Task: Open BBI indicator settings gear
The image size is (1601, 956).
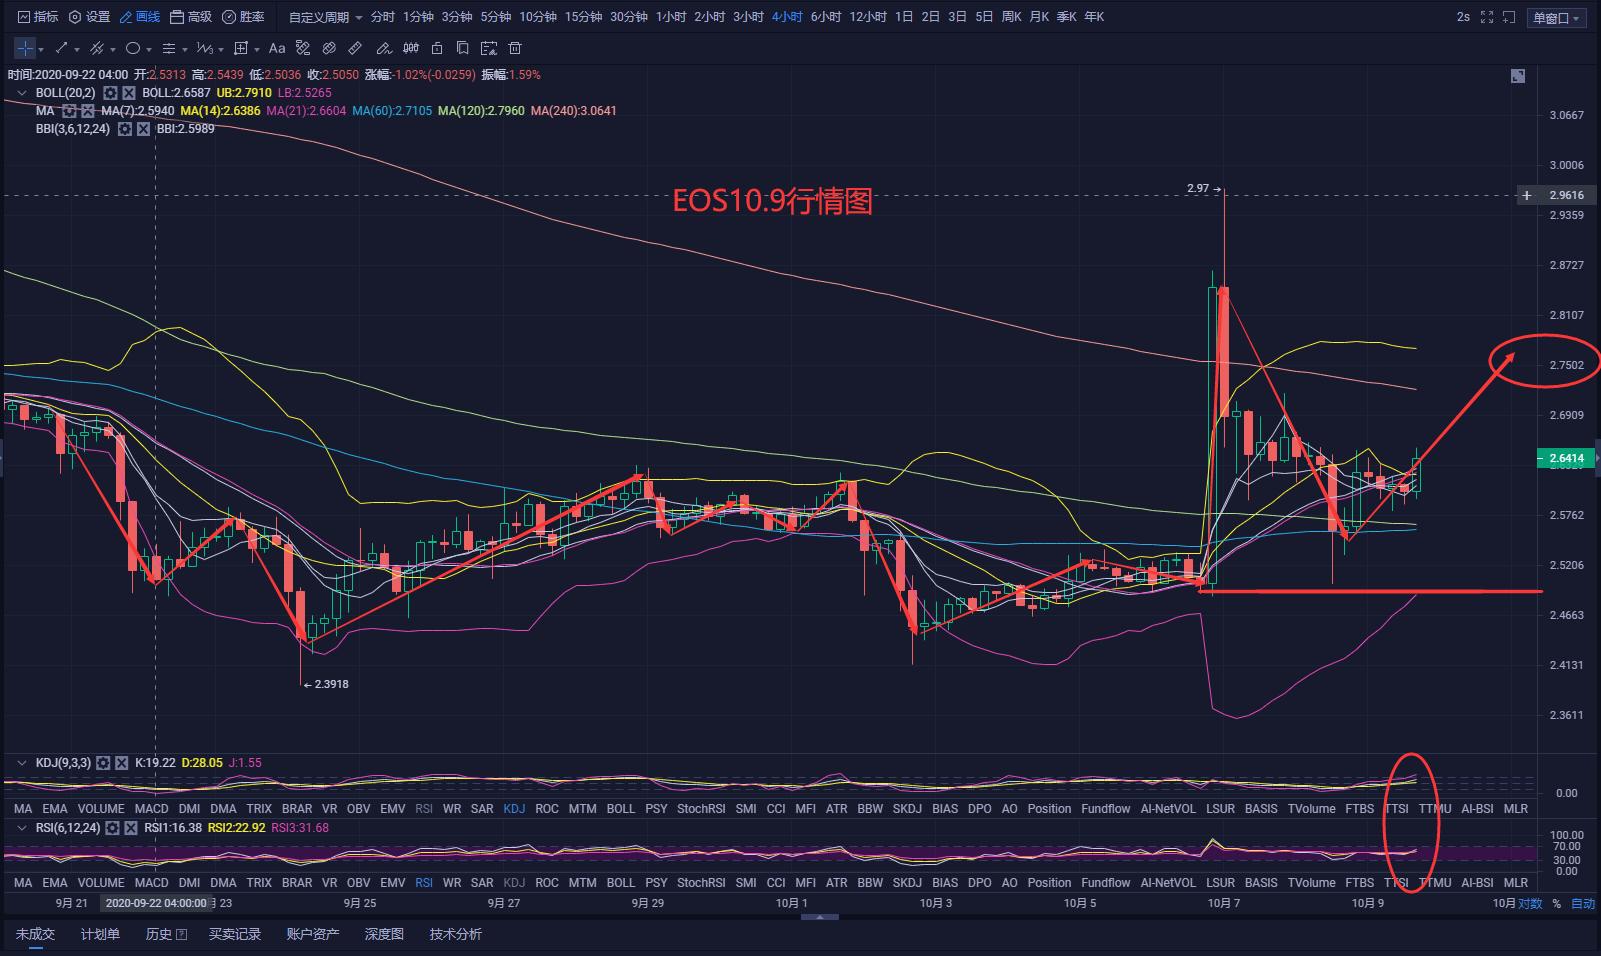Action: tap(125, 129)
